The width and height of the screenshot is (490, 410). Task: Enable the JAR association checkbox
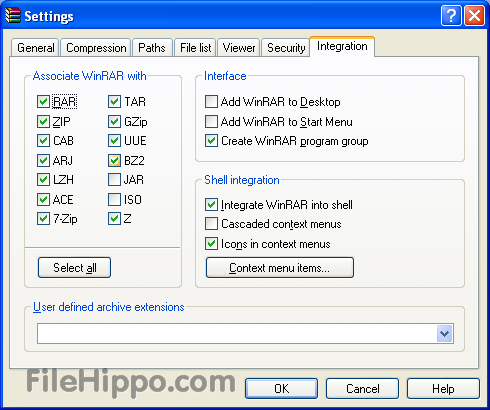coord(114,180)
